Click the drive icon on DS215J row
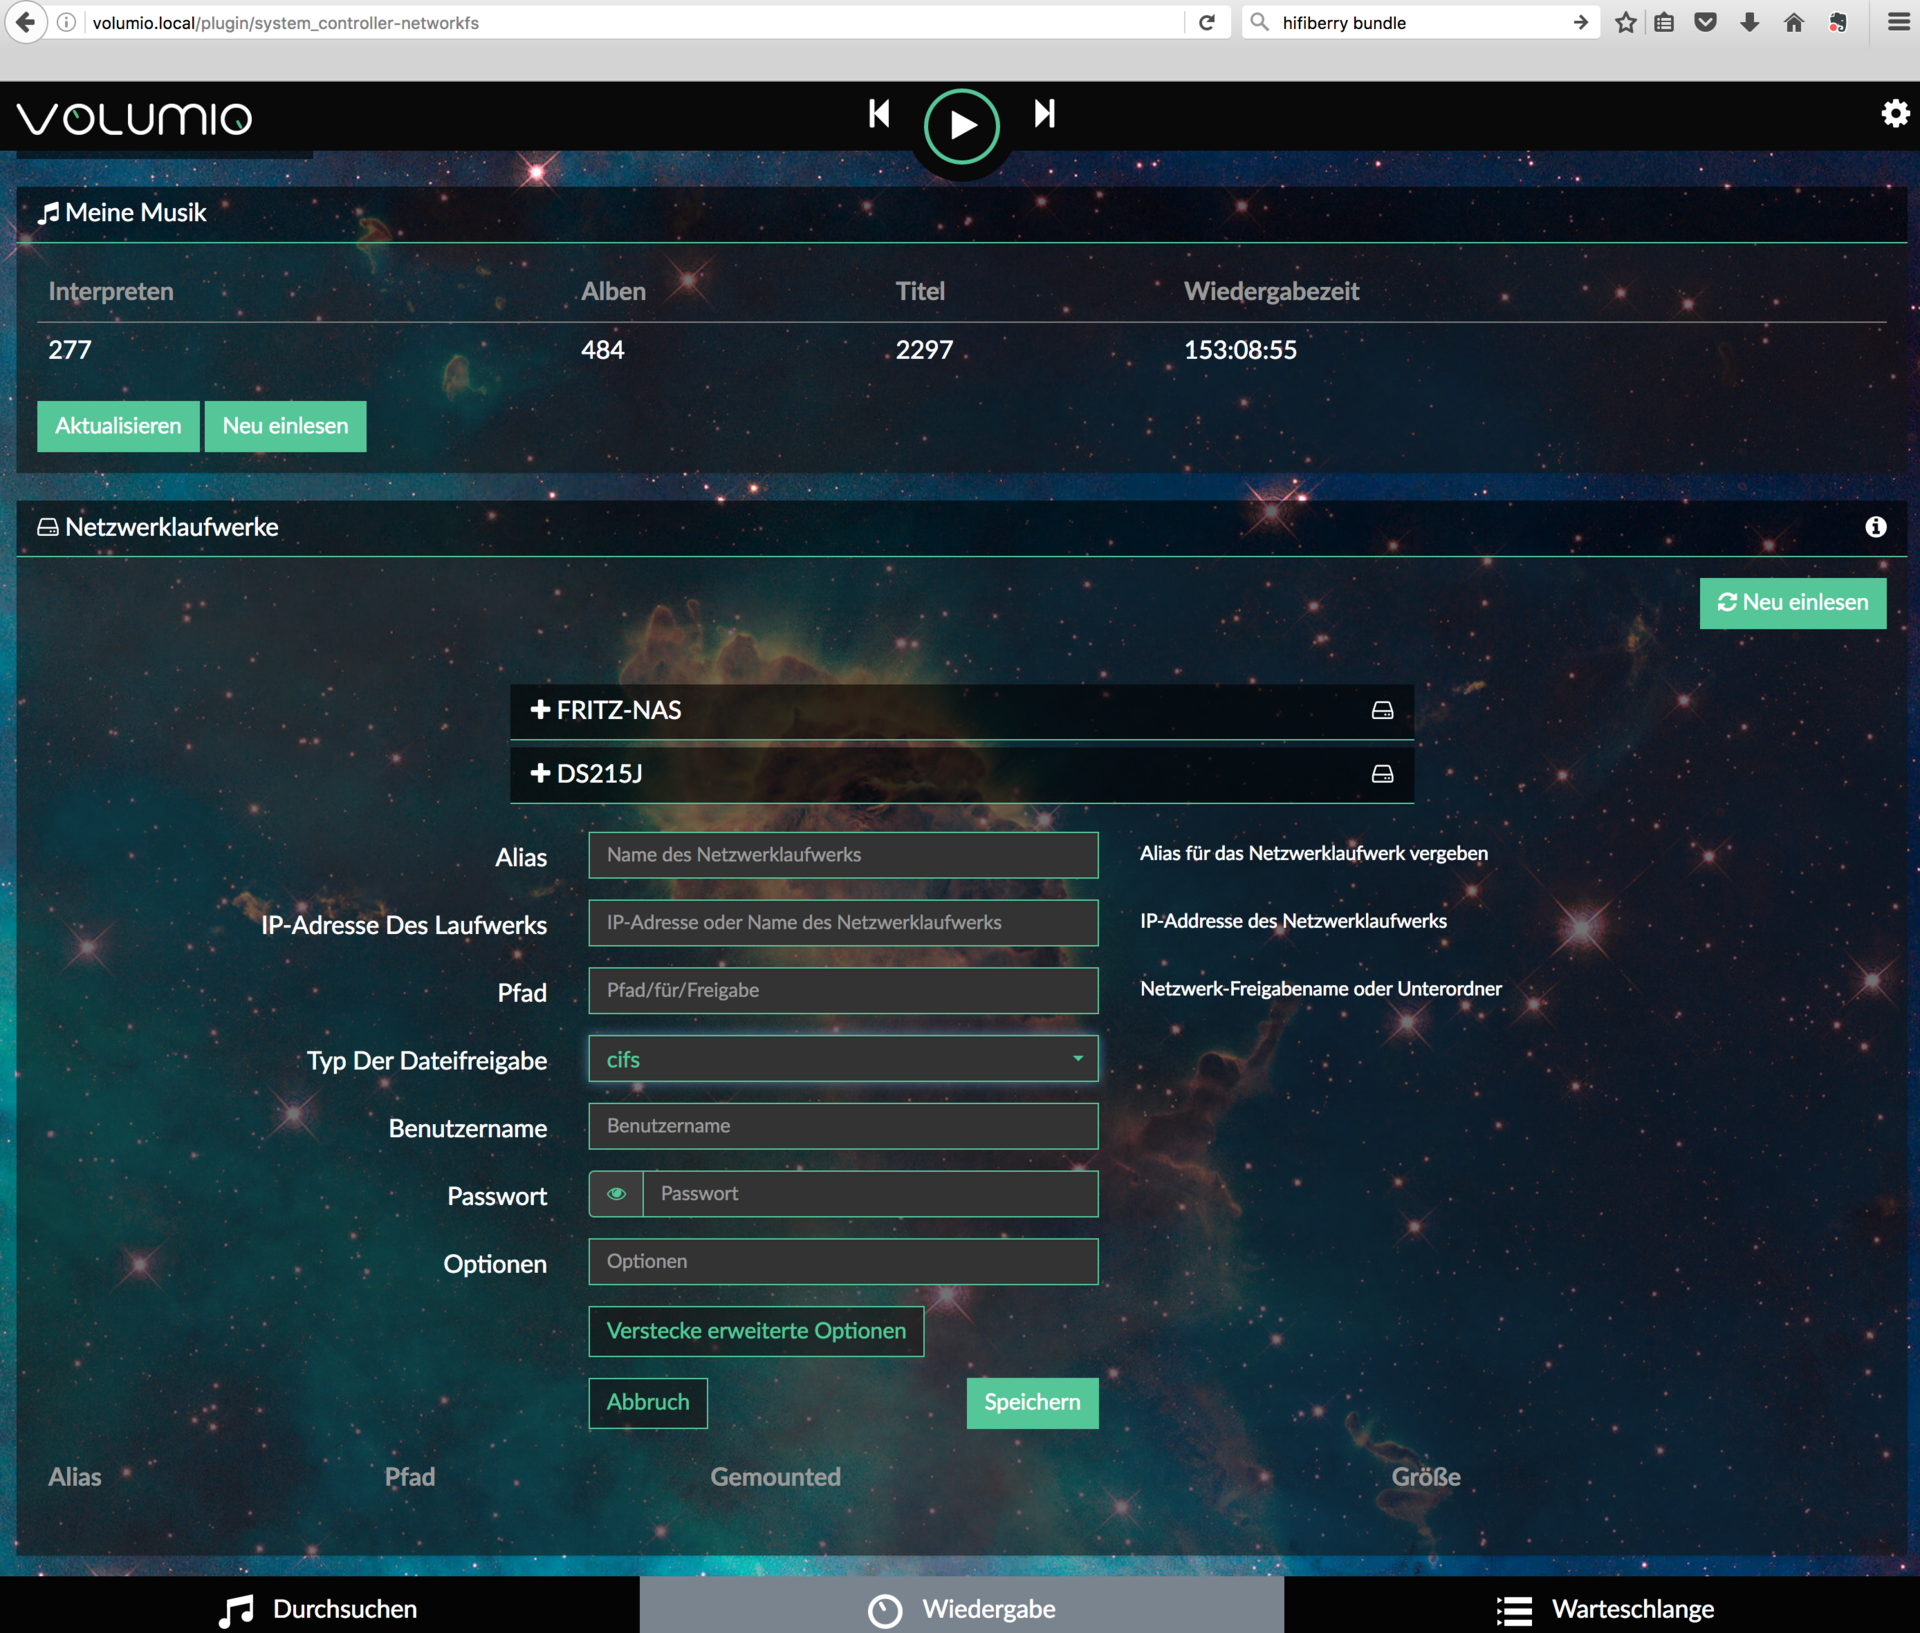Image resolution: width=1920 pixels, height=1633 pixels. pyautogui.click(x=1382, y=774)
